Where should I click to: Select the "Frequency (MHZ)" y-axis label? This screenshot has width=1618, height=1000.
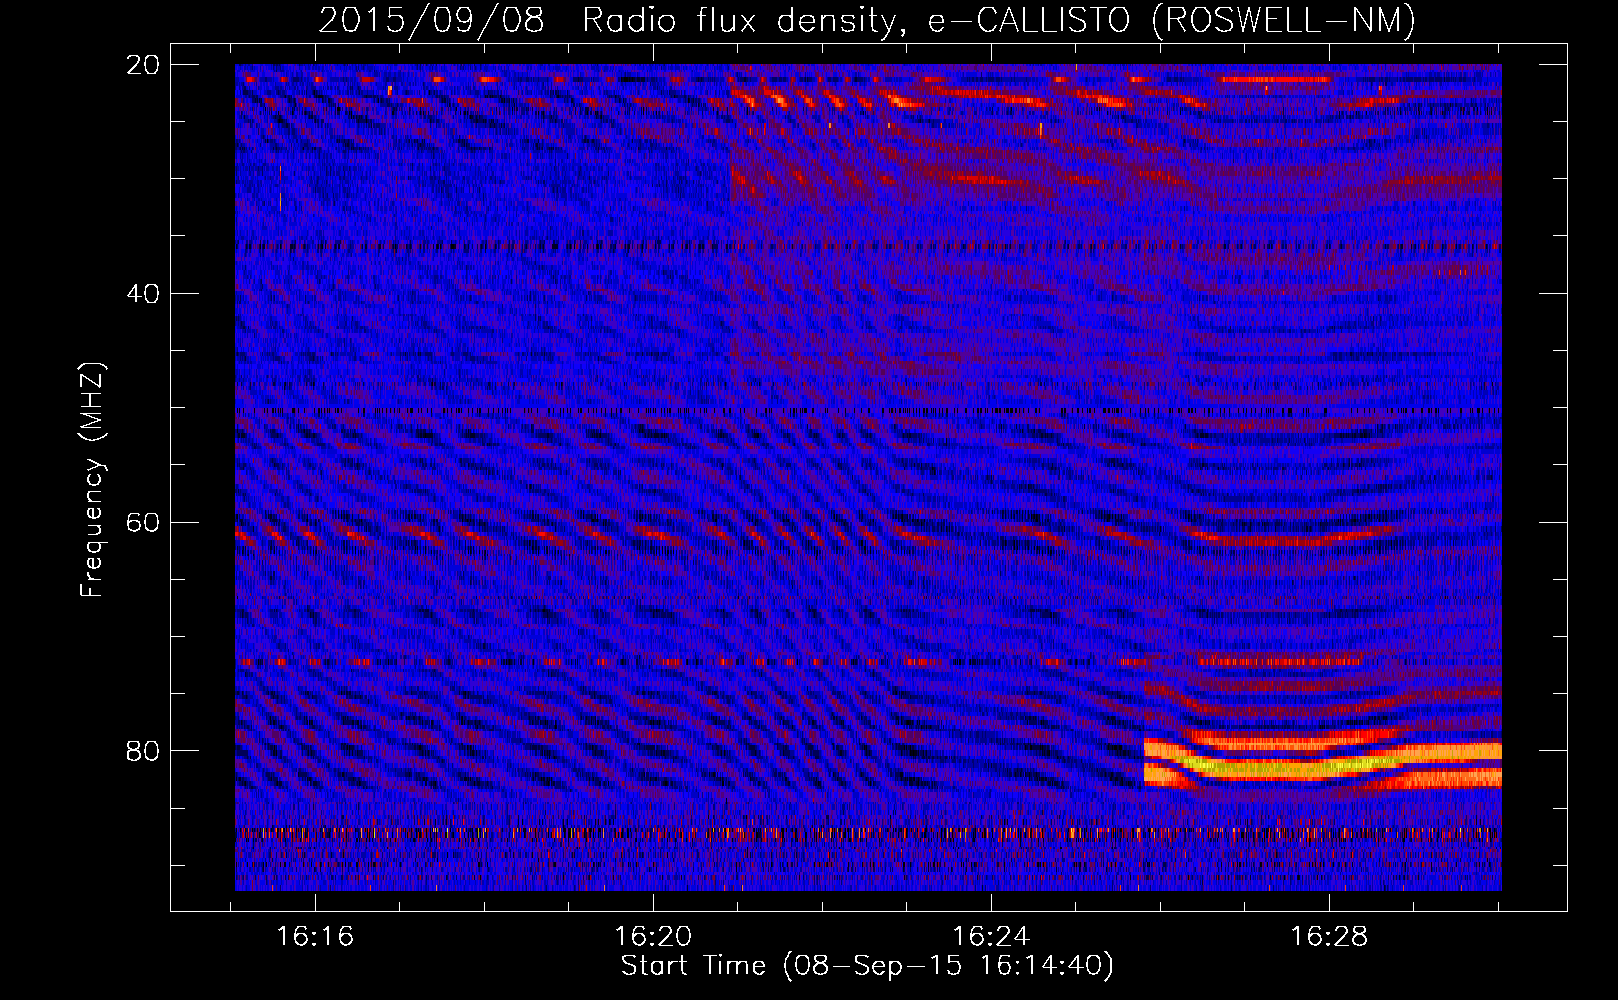coord(92,480)
